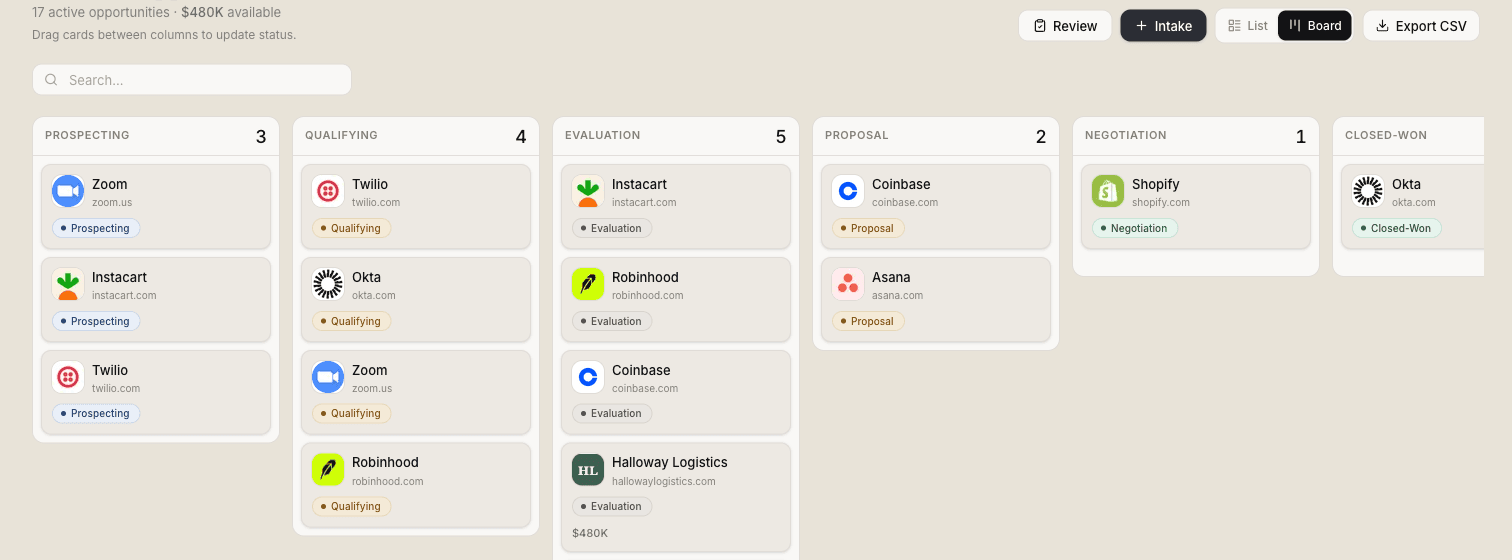
Task: Export the pipeline as CSV
Action: pos(1421,26)
